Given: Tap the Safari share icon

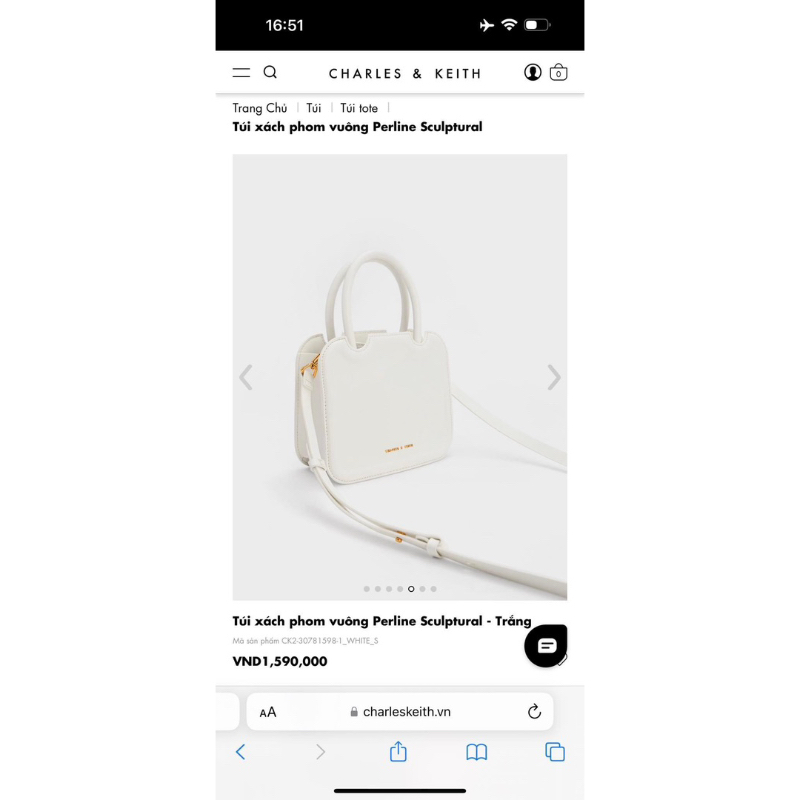Looking at the screenshot, I should point(398,752).
